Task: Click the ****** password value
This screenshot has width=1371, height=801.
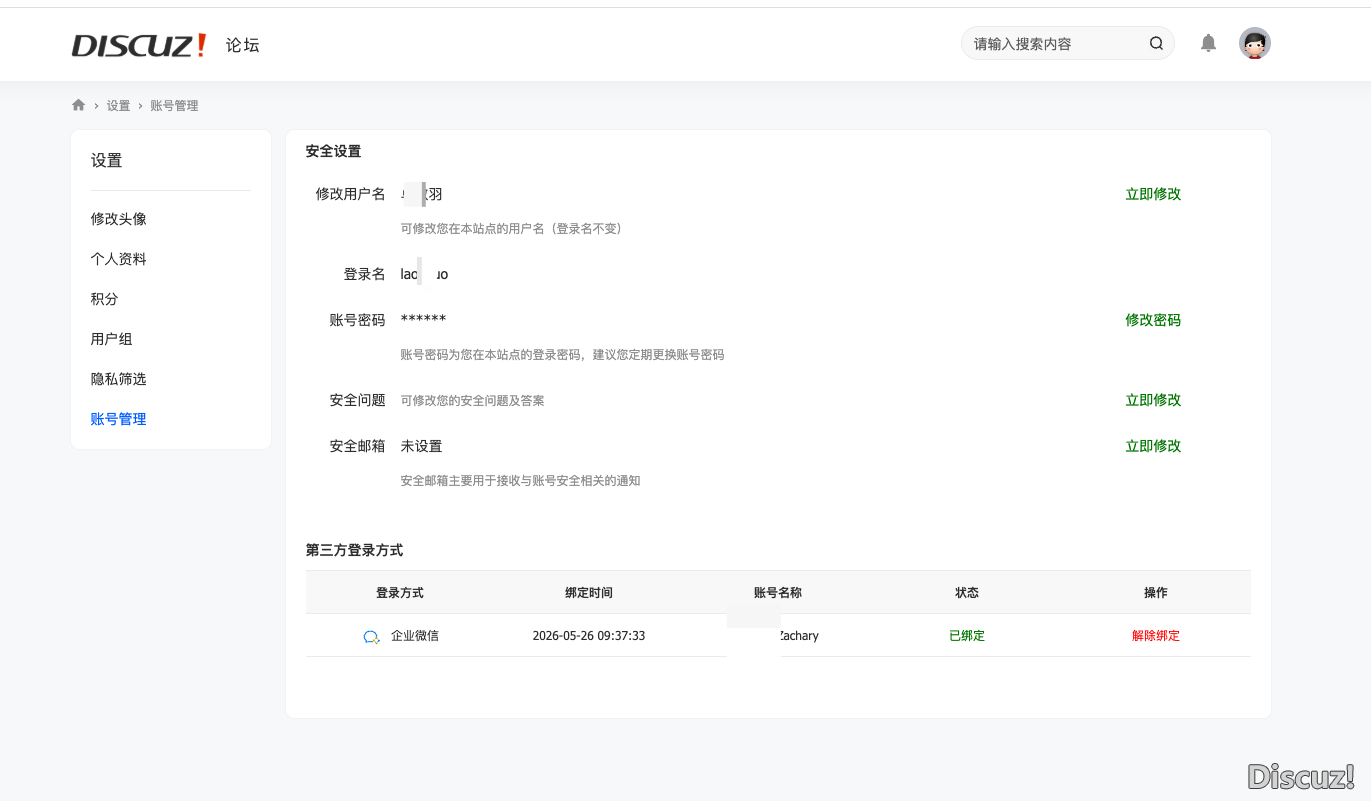Action: point(423,320)
